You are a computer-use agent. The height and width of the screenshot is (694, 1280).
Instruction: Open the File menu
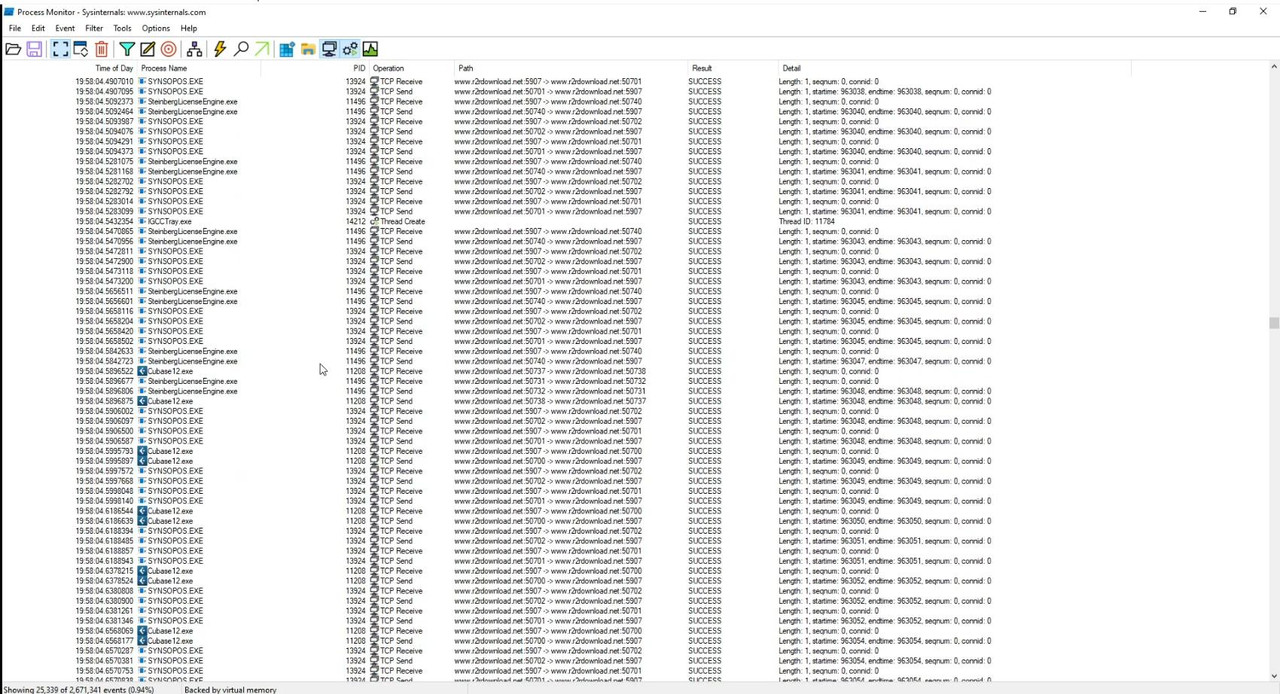[x=15, y=28]
